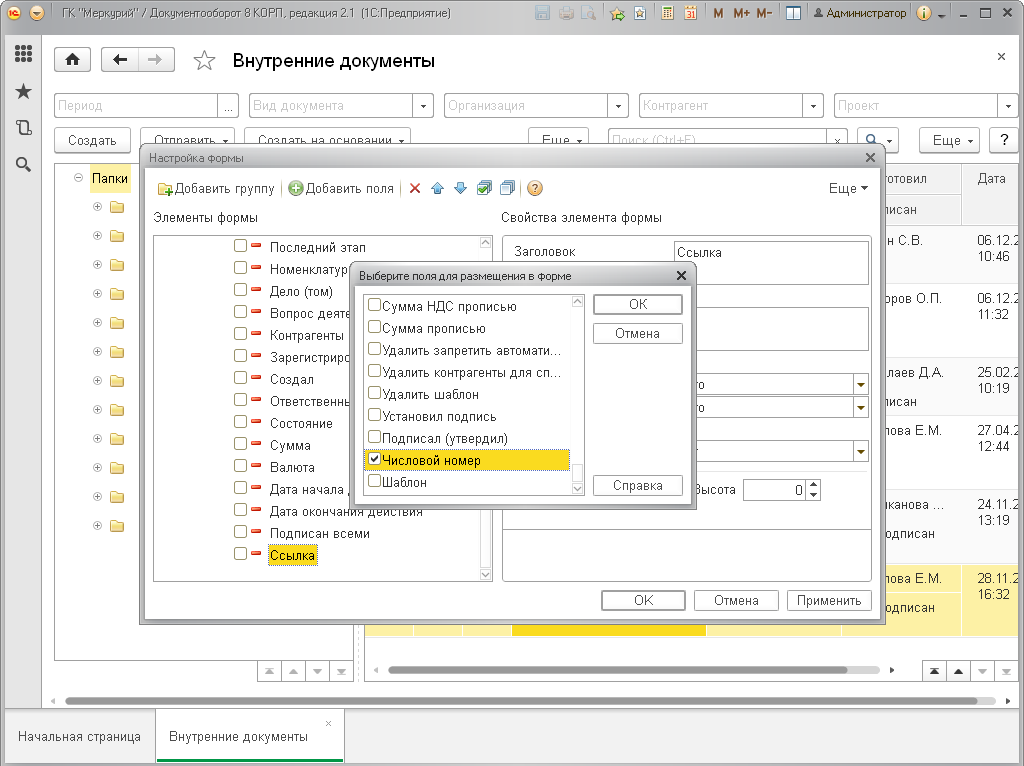Go back using the left arrow
This screenshot has height=766, width=1024.
tap(120, 60)
